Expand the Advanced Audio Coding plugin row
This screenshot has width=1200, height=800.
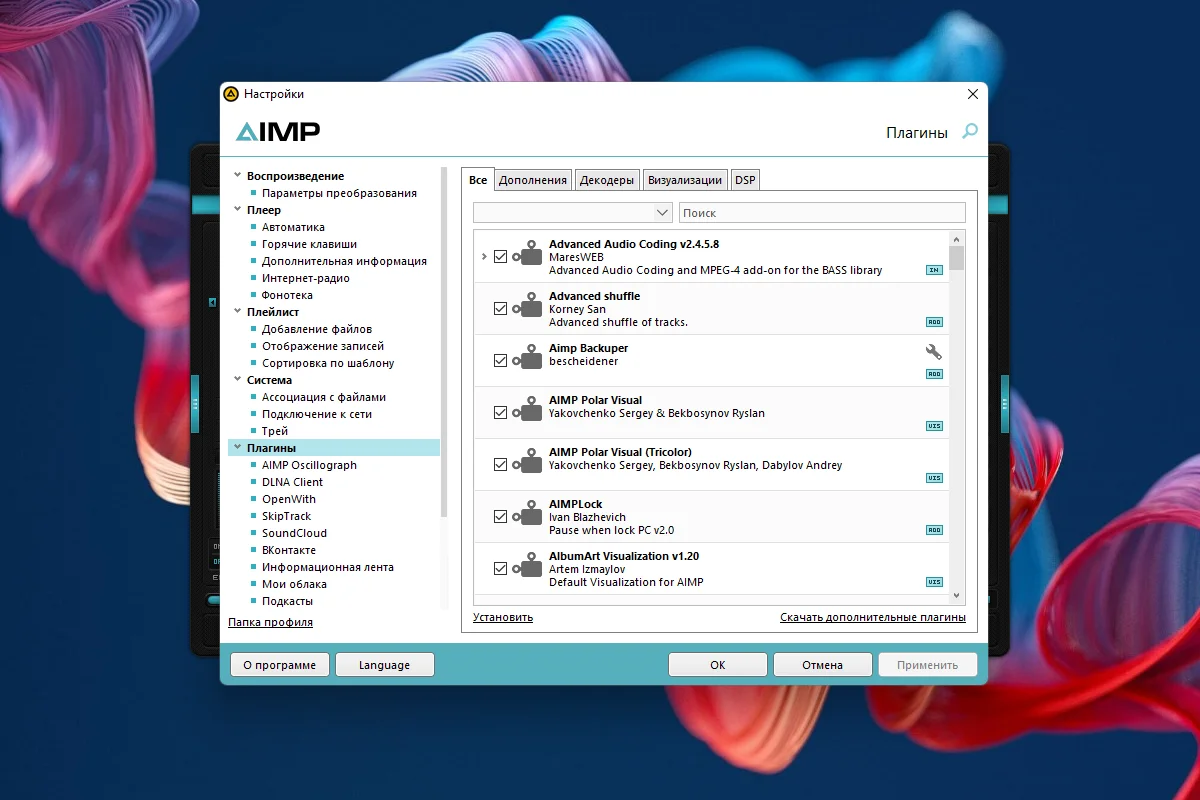pos(484,257)
